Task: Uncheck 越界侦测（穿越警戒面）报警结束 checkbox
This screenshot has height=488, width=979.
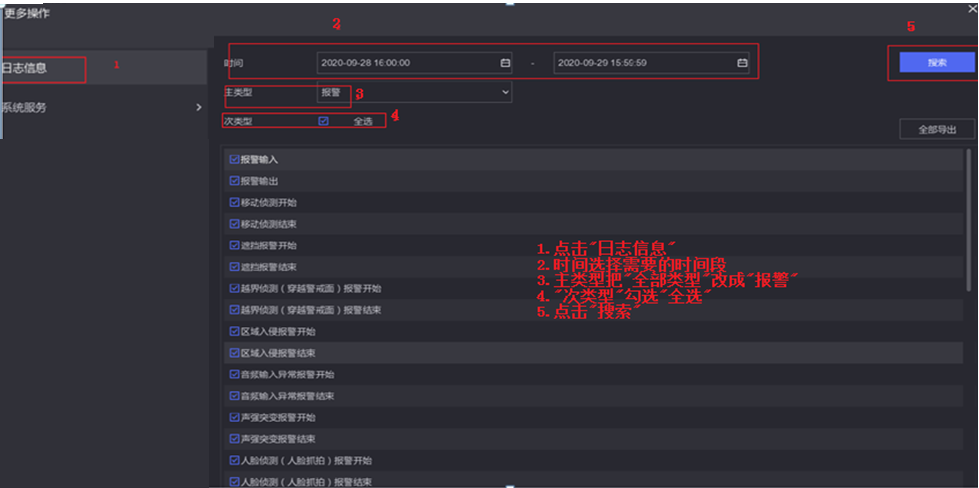Action: point(234,310)
